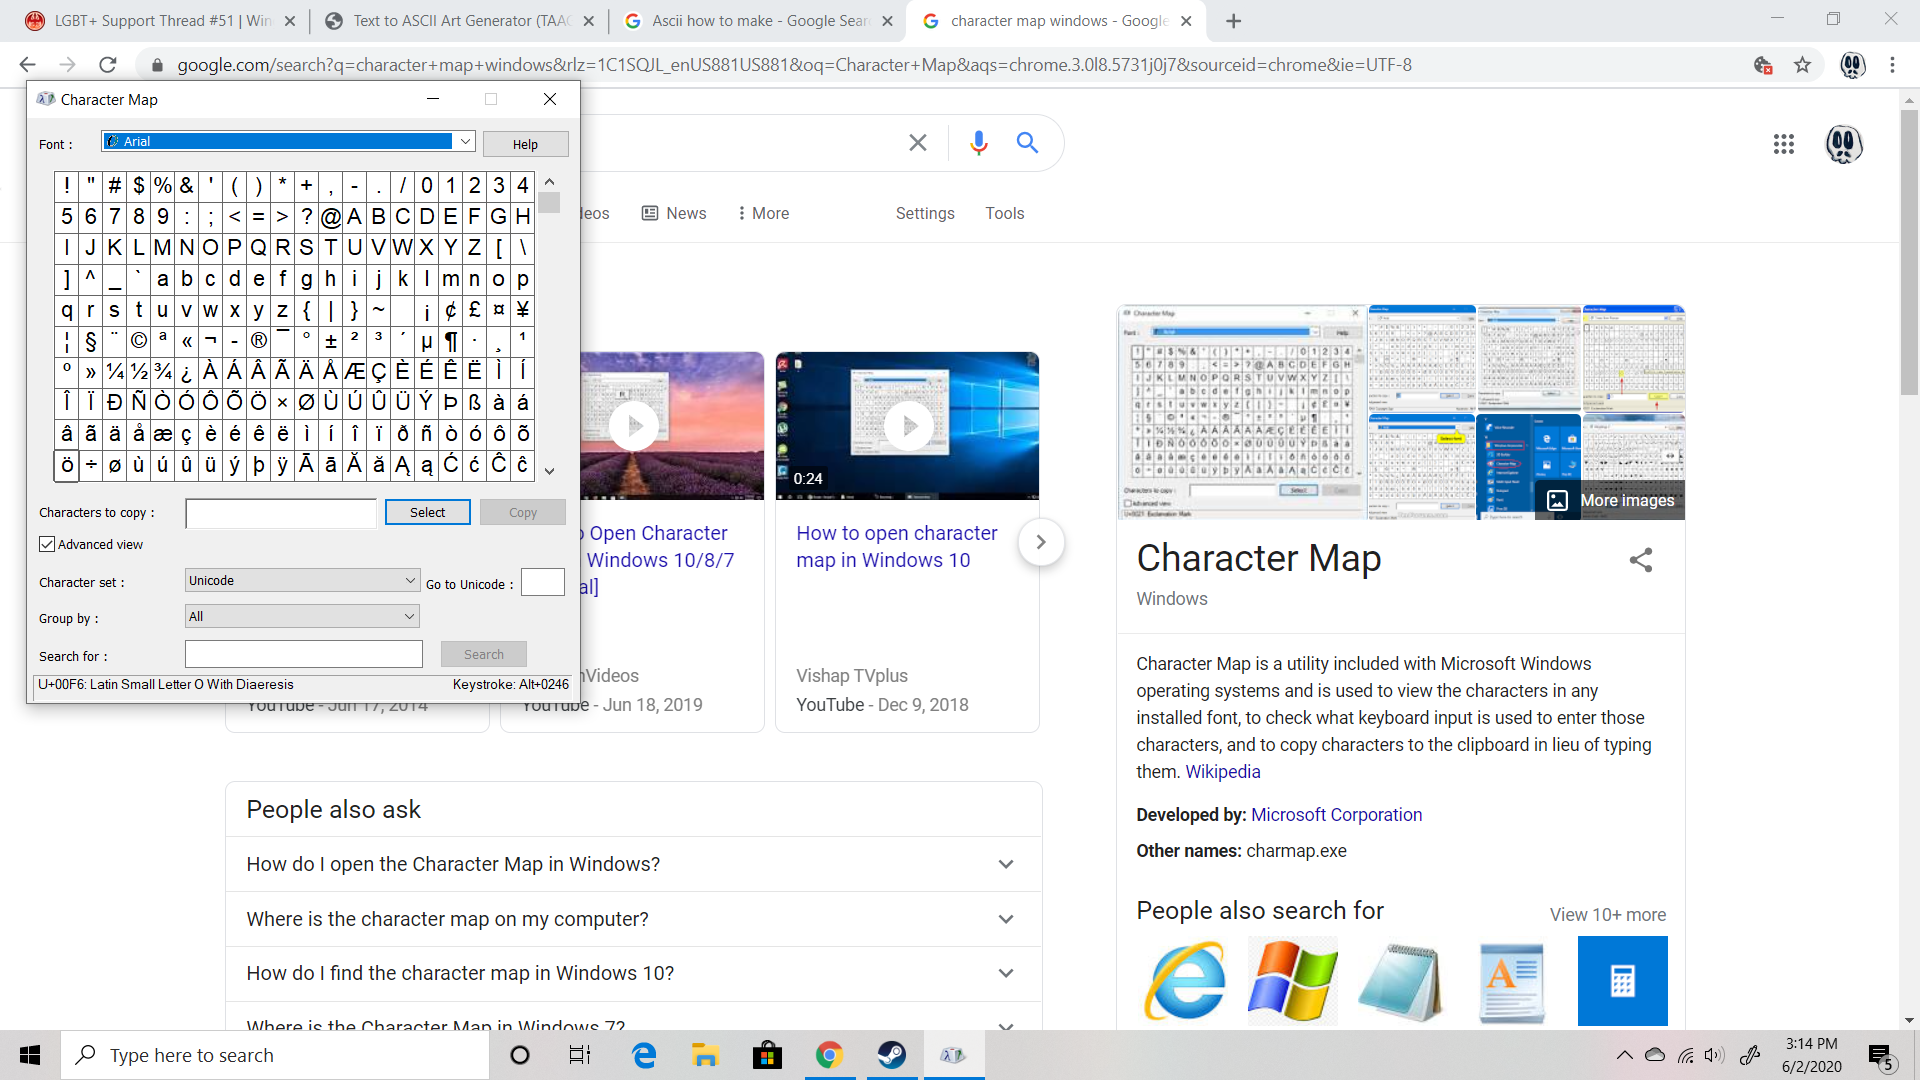Screen dimensions: 1920x1080
Task: Share the Character Map knowledge panel
Action: (1640, 560)
